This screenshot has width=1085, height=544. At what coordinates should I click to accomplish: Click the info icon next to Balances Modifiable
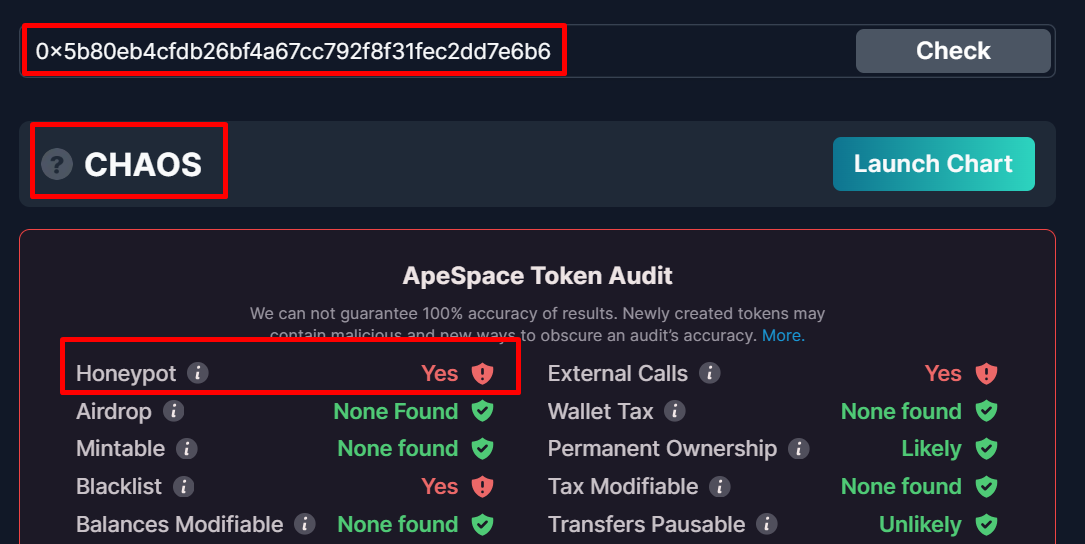click(305, 524)
